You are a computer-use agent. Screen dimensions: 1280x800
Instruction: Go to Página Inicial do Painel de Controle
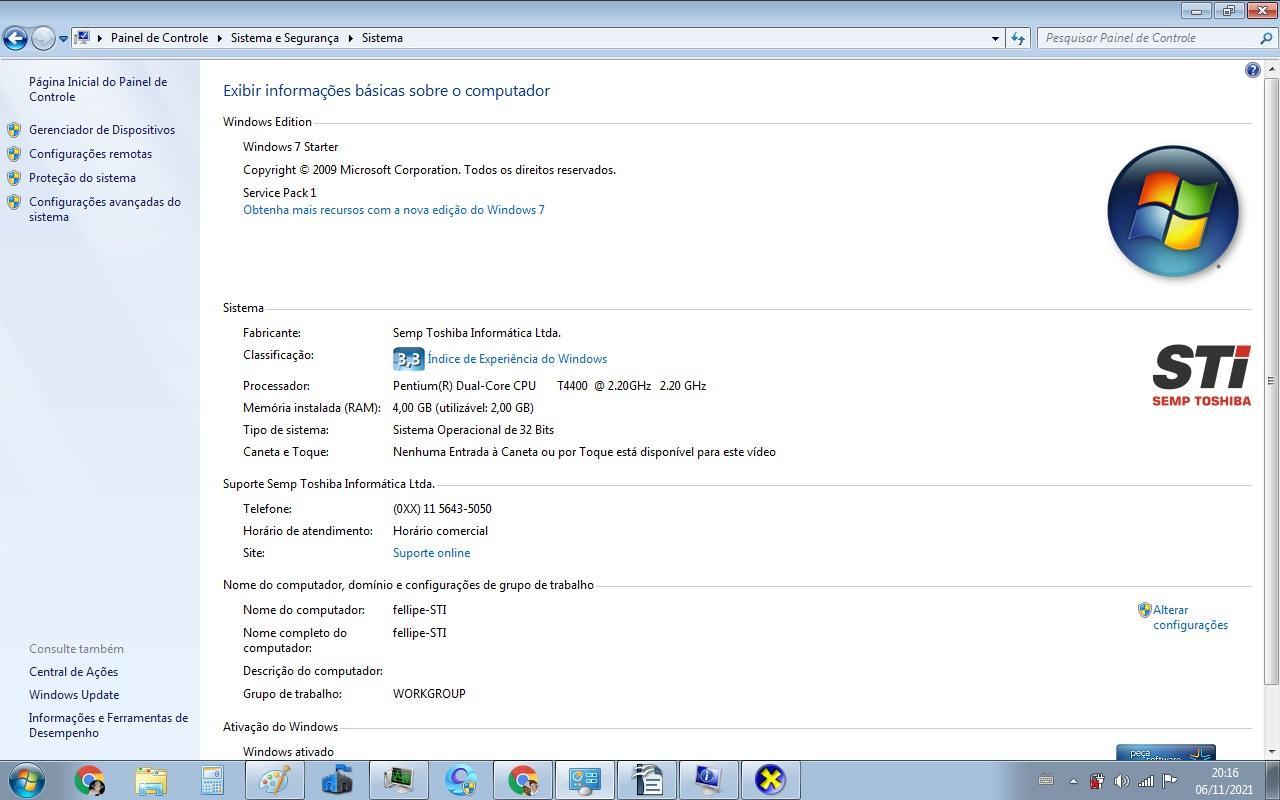98,89
